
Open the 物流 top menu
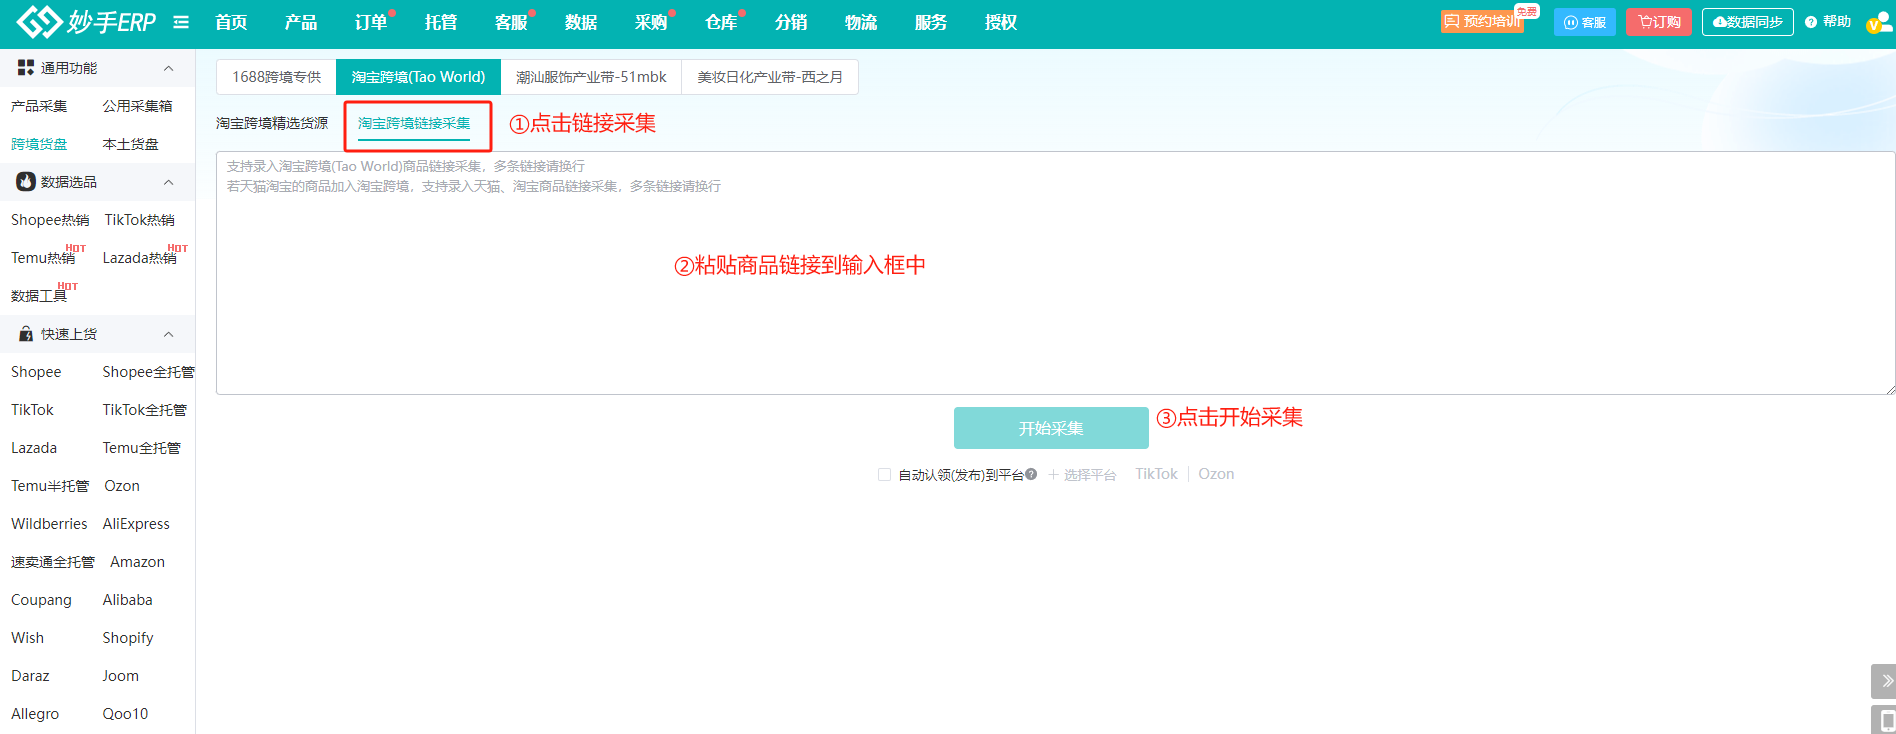coord(861,22)
